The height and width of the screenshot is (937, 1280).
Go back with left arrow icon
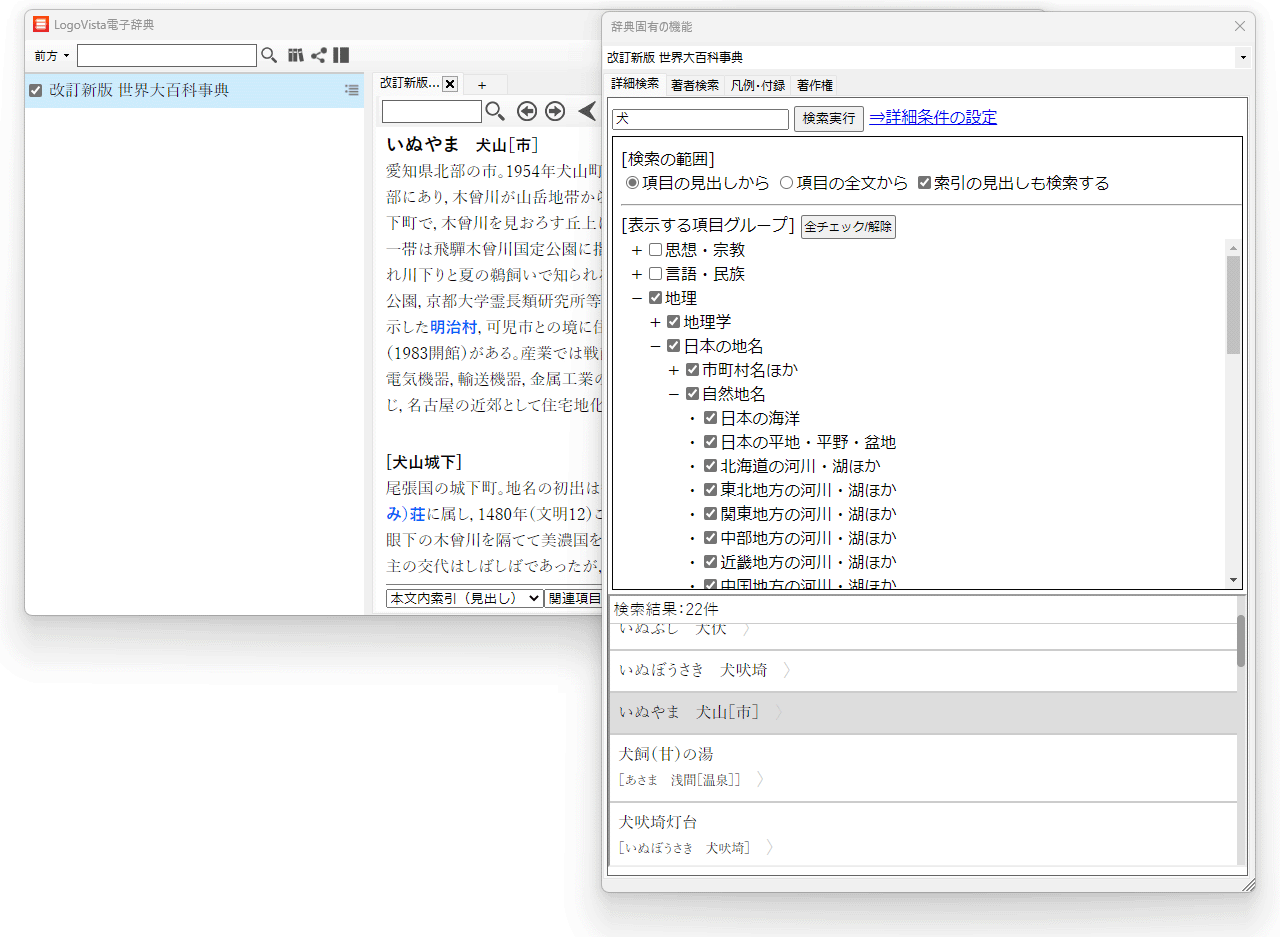(x=527, y=111)
